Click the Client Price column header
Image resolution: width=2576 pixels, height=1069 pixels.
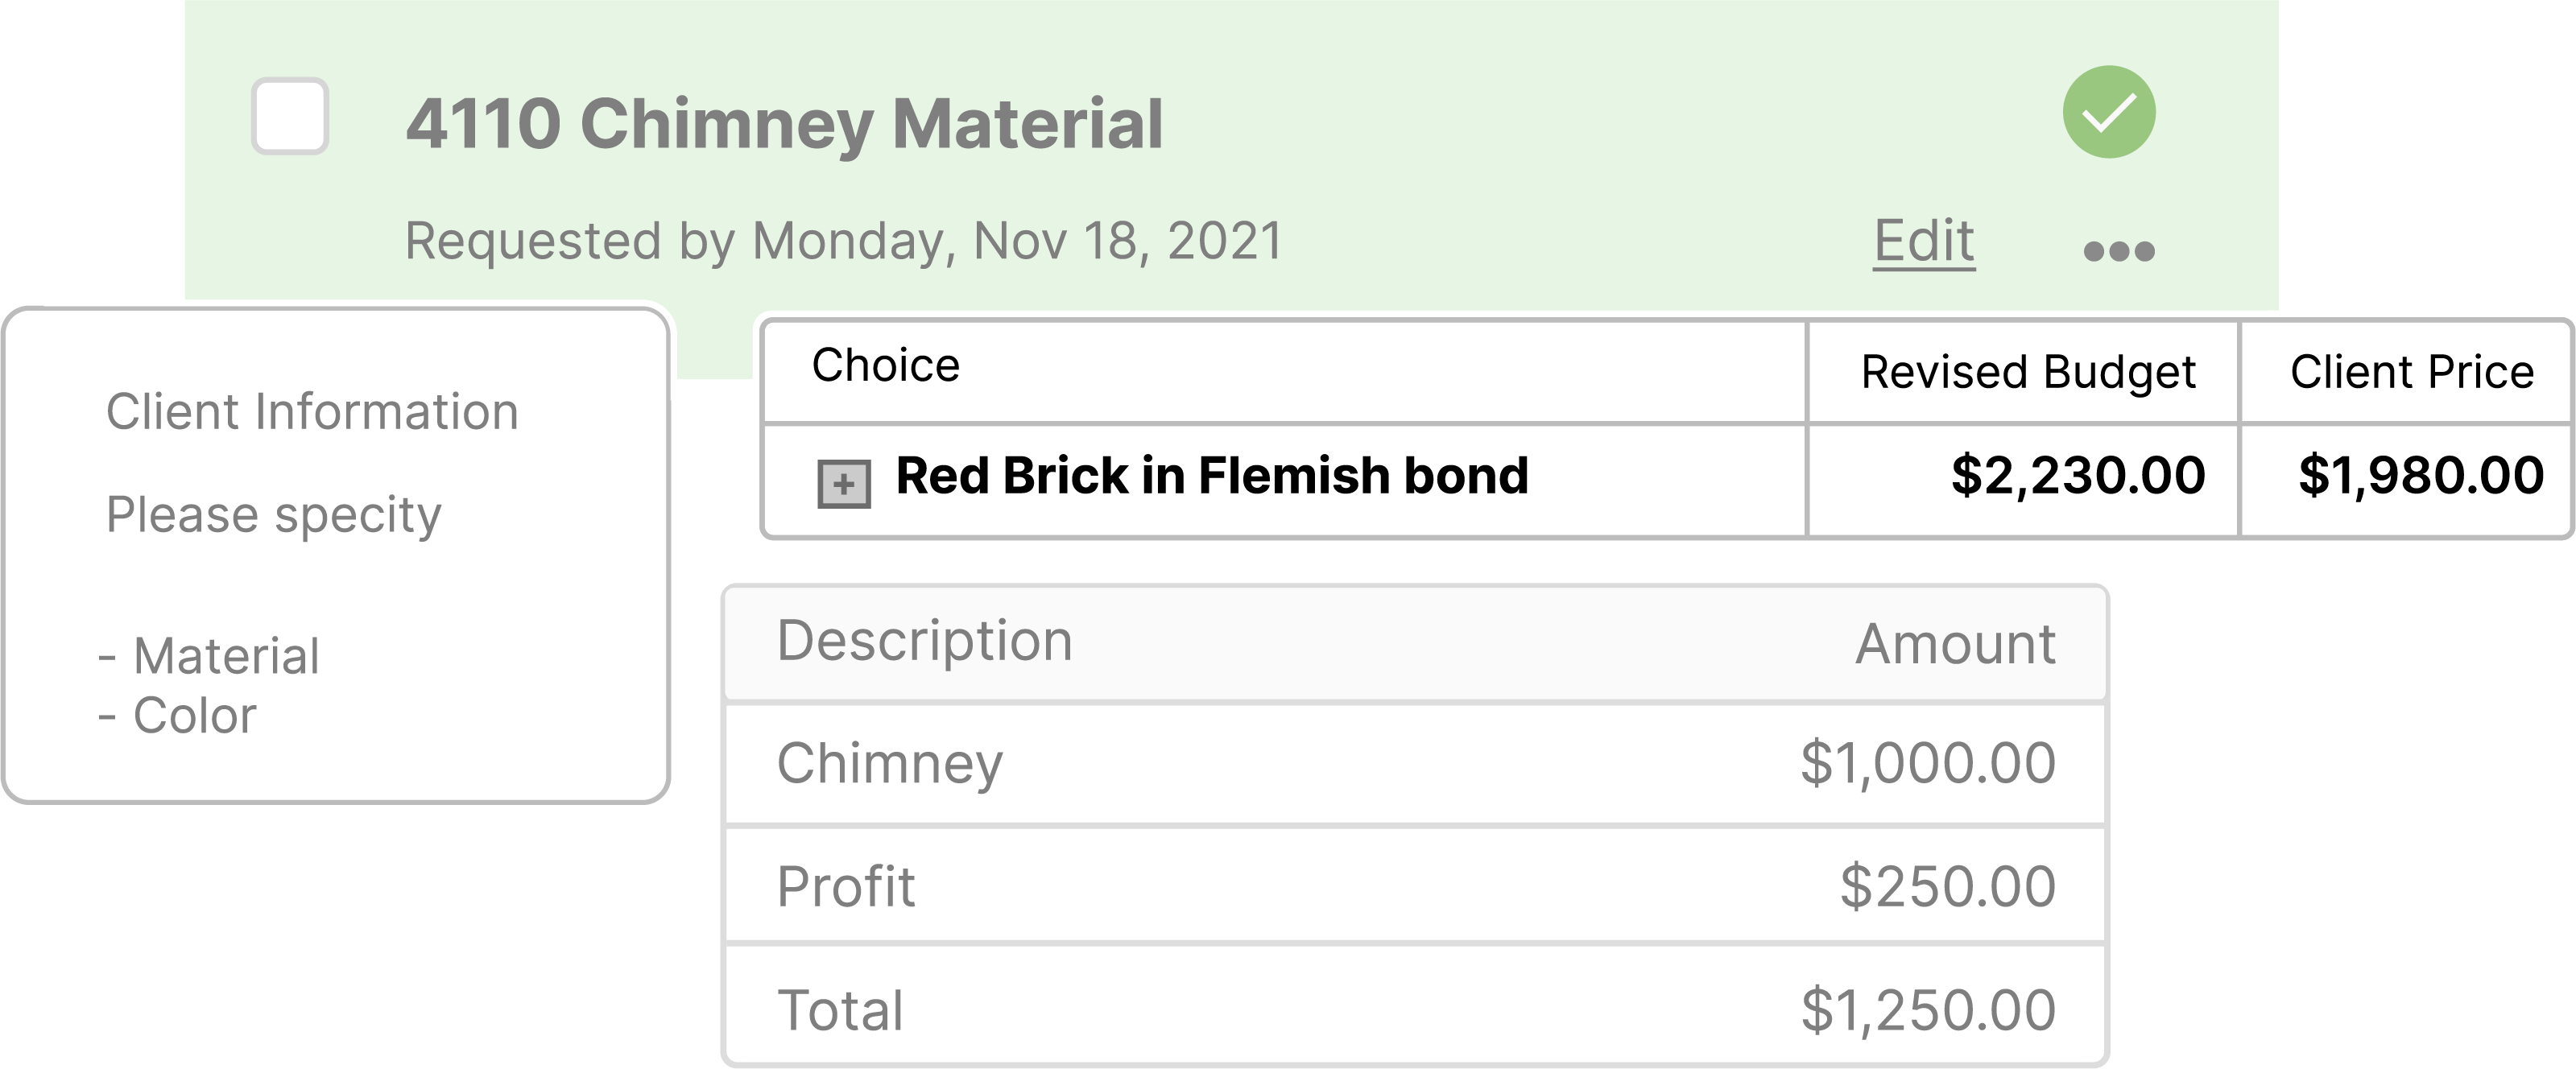pos(2411,372)
